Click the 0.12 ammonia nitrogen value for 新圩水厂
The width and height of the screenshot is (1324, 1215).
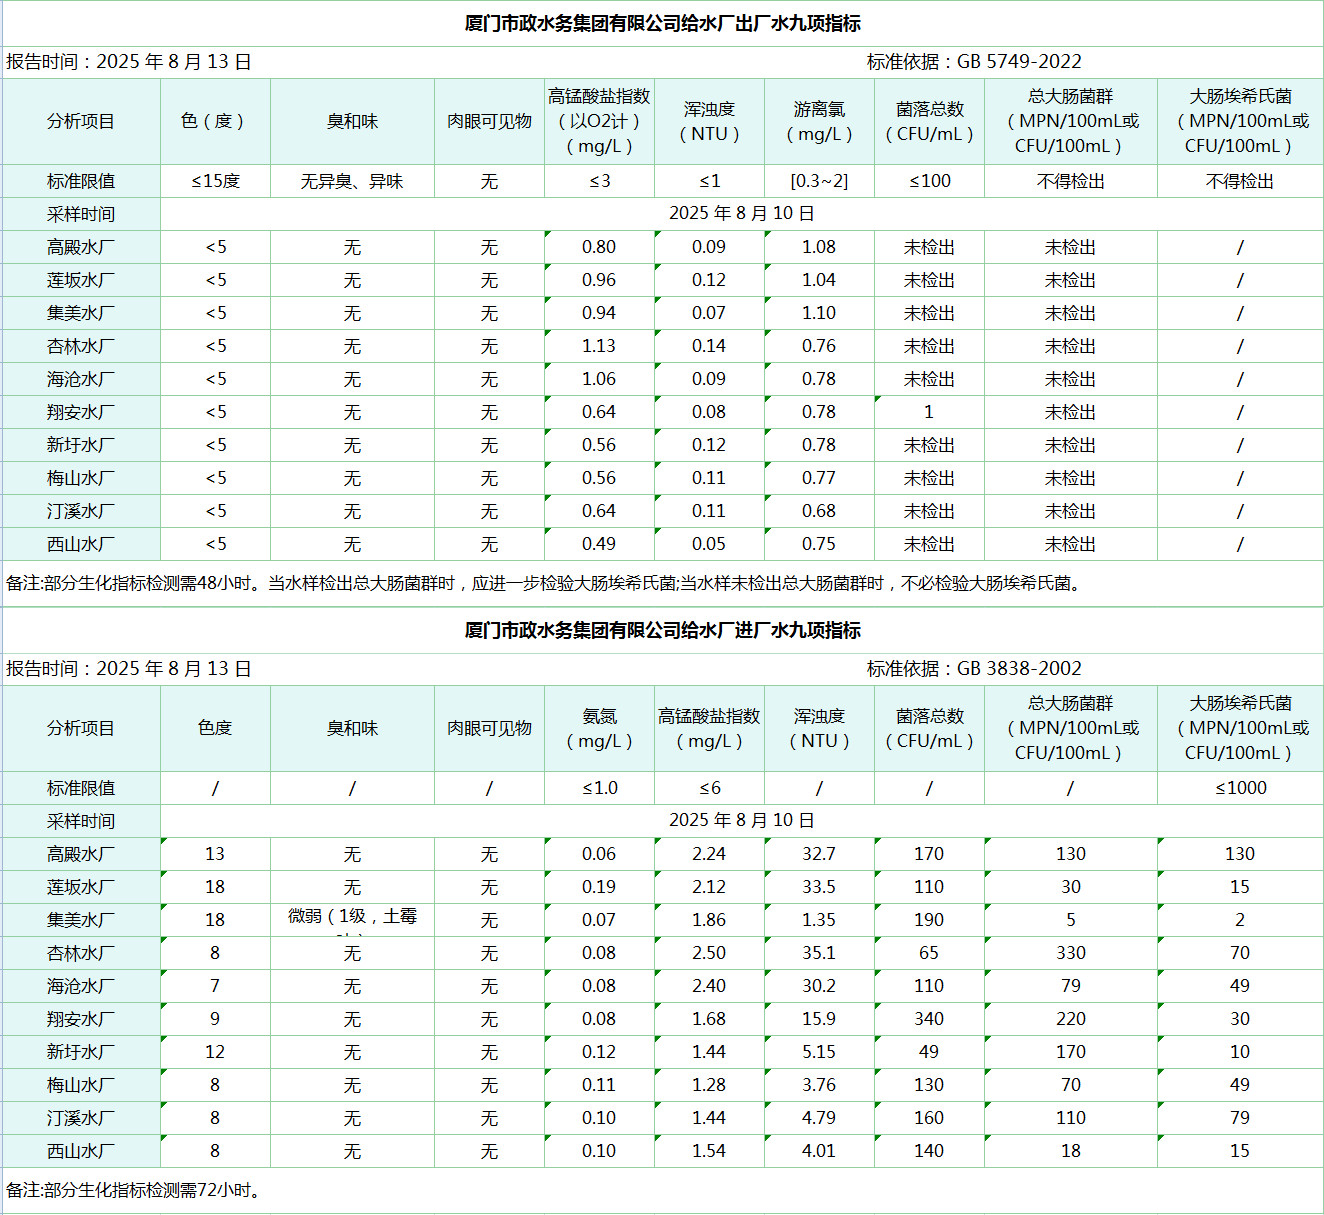point(599,1052)
